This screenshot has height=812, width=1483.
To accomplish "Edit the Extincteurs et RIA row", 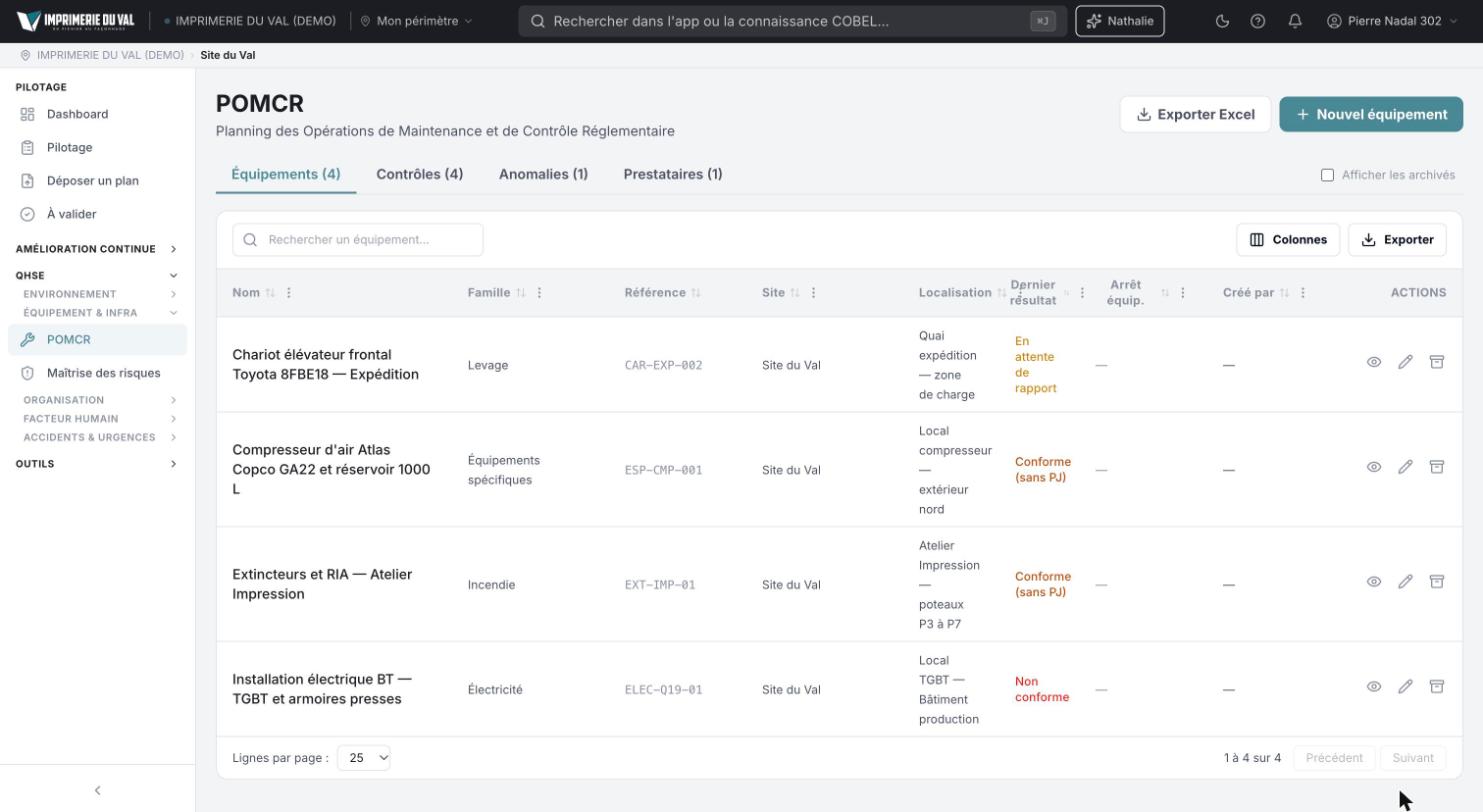I will point(1405,582).
